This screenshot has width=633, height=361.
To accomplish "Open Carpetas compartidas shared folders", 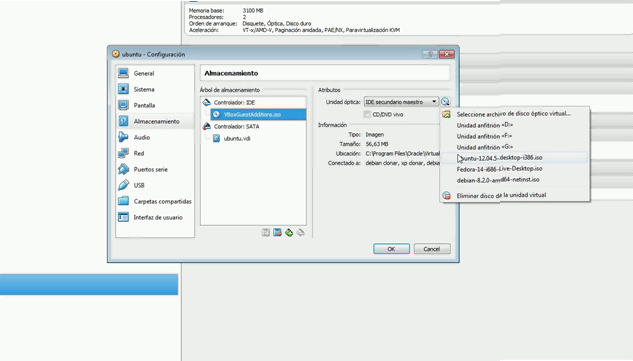I will [x=162, y=201].
